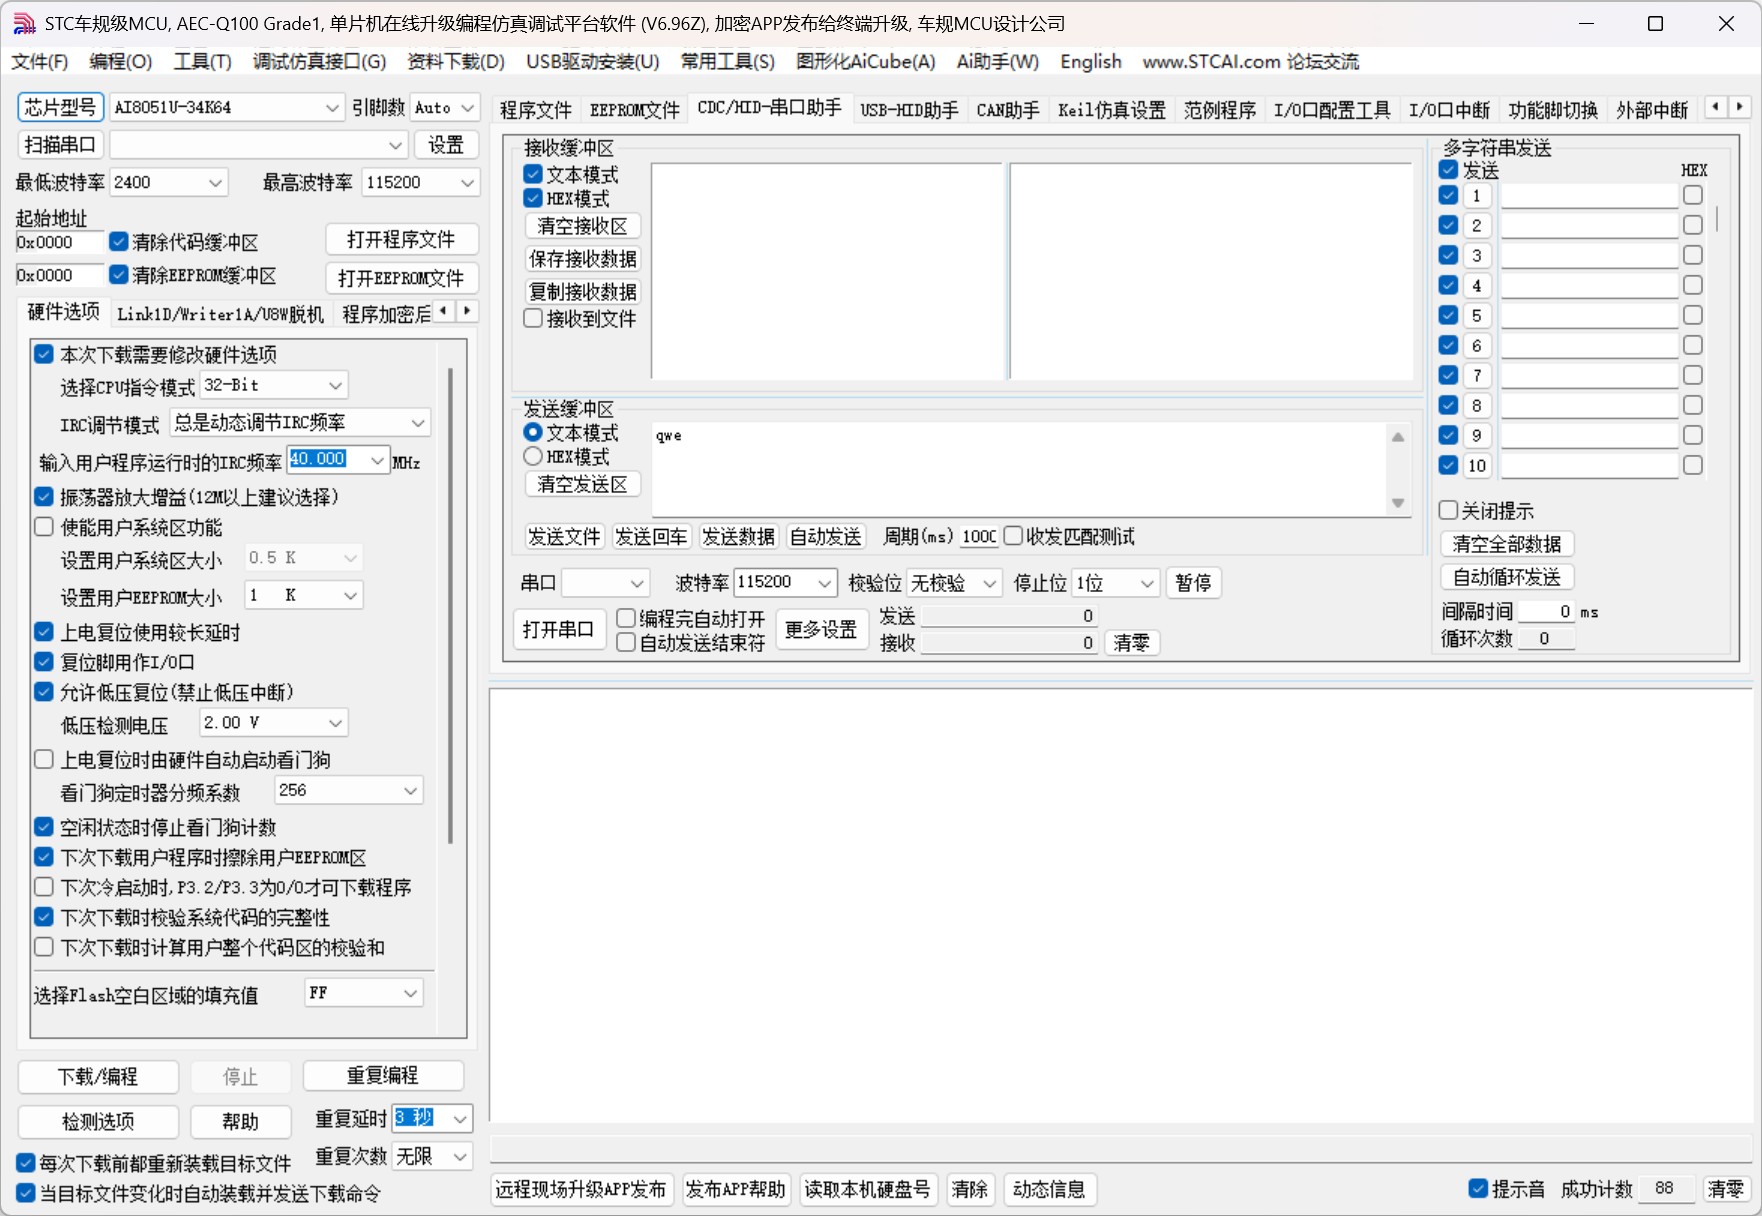1762x1216 pixels.
Task: Open the 工具(T) menu
Action: click(202, 61)
